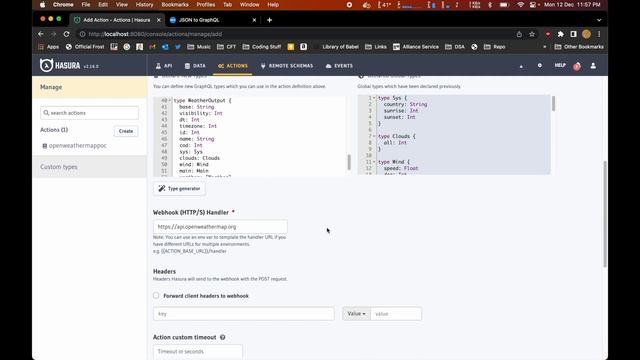
Task: Open the DSA bookmarks folder
Action: (x=455, y=47)
